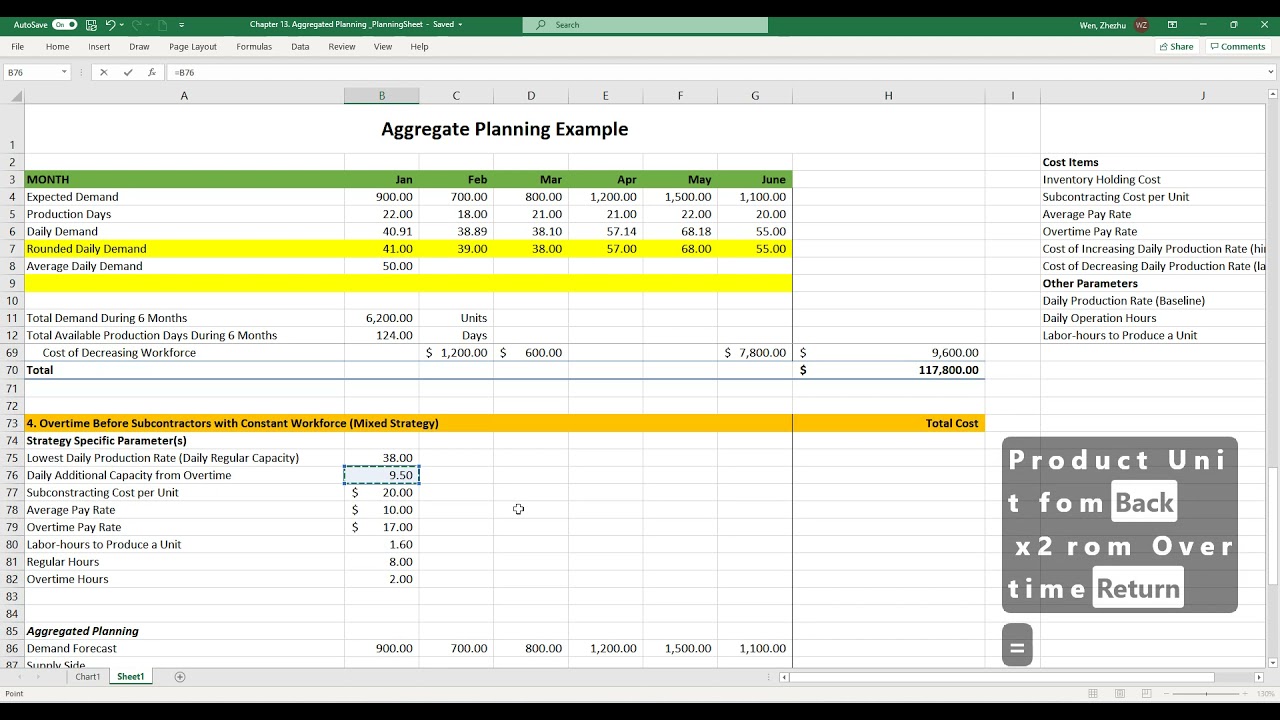Select the Sheet1 sheet tab

click(130, 677)
